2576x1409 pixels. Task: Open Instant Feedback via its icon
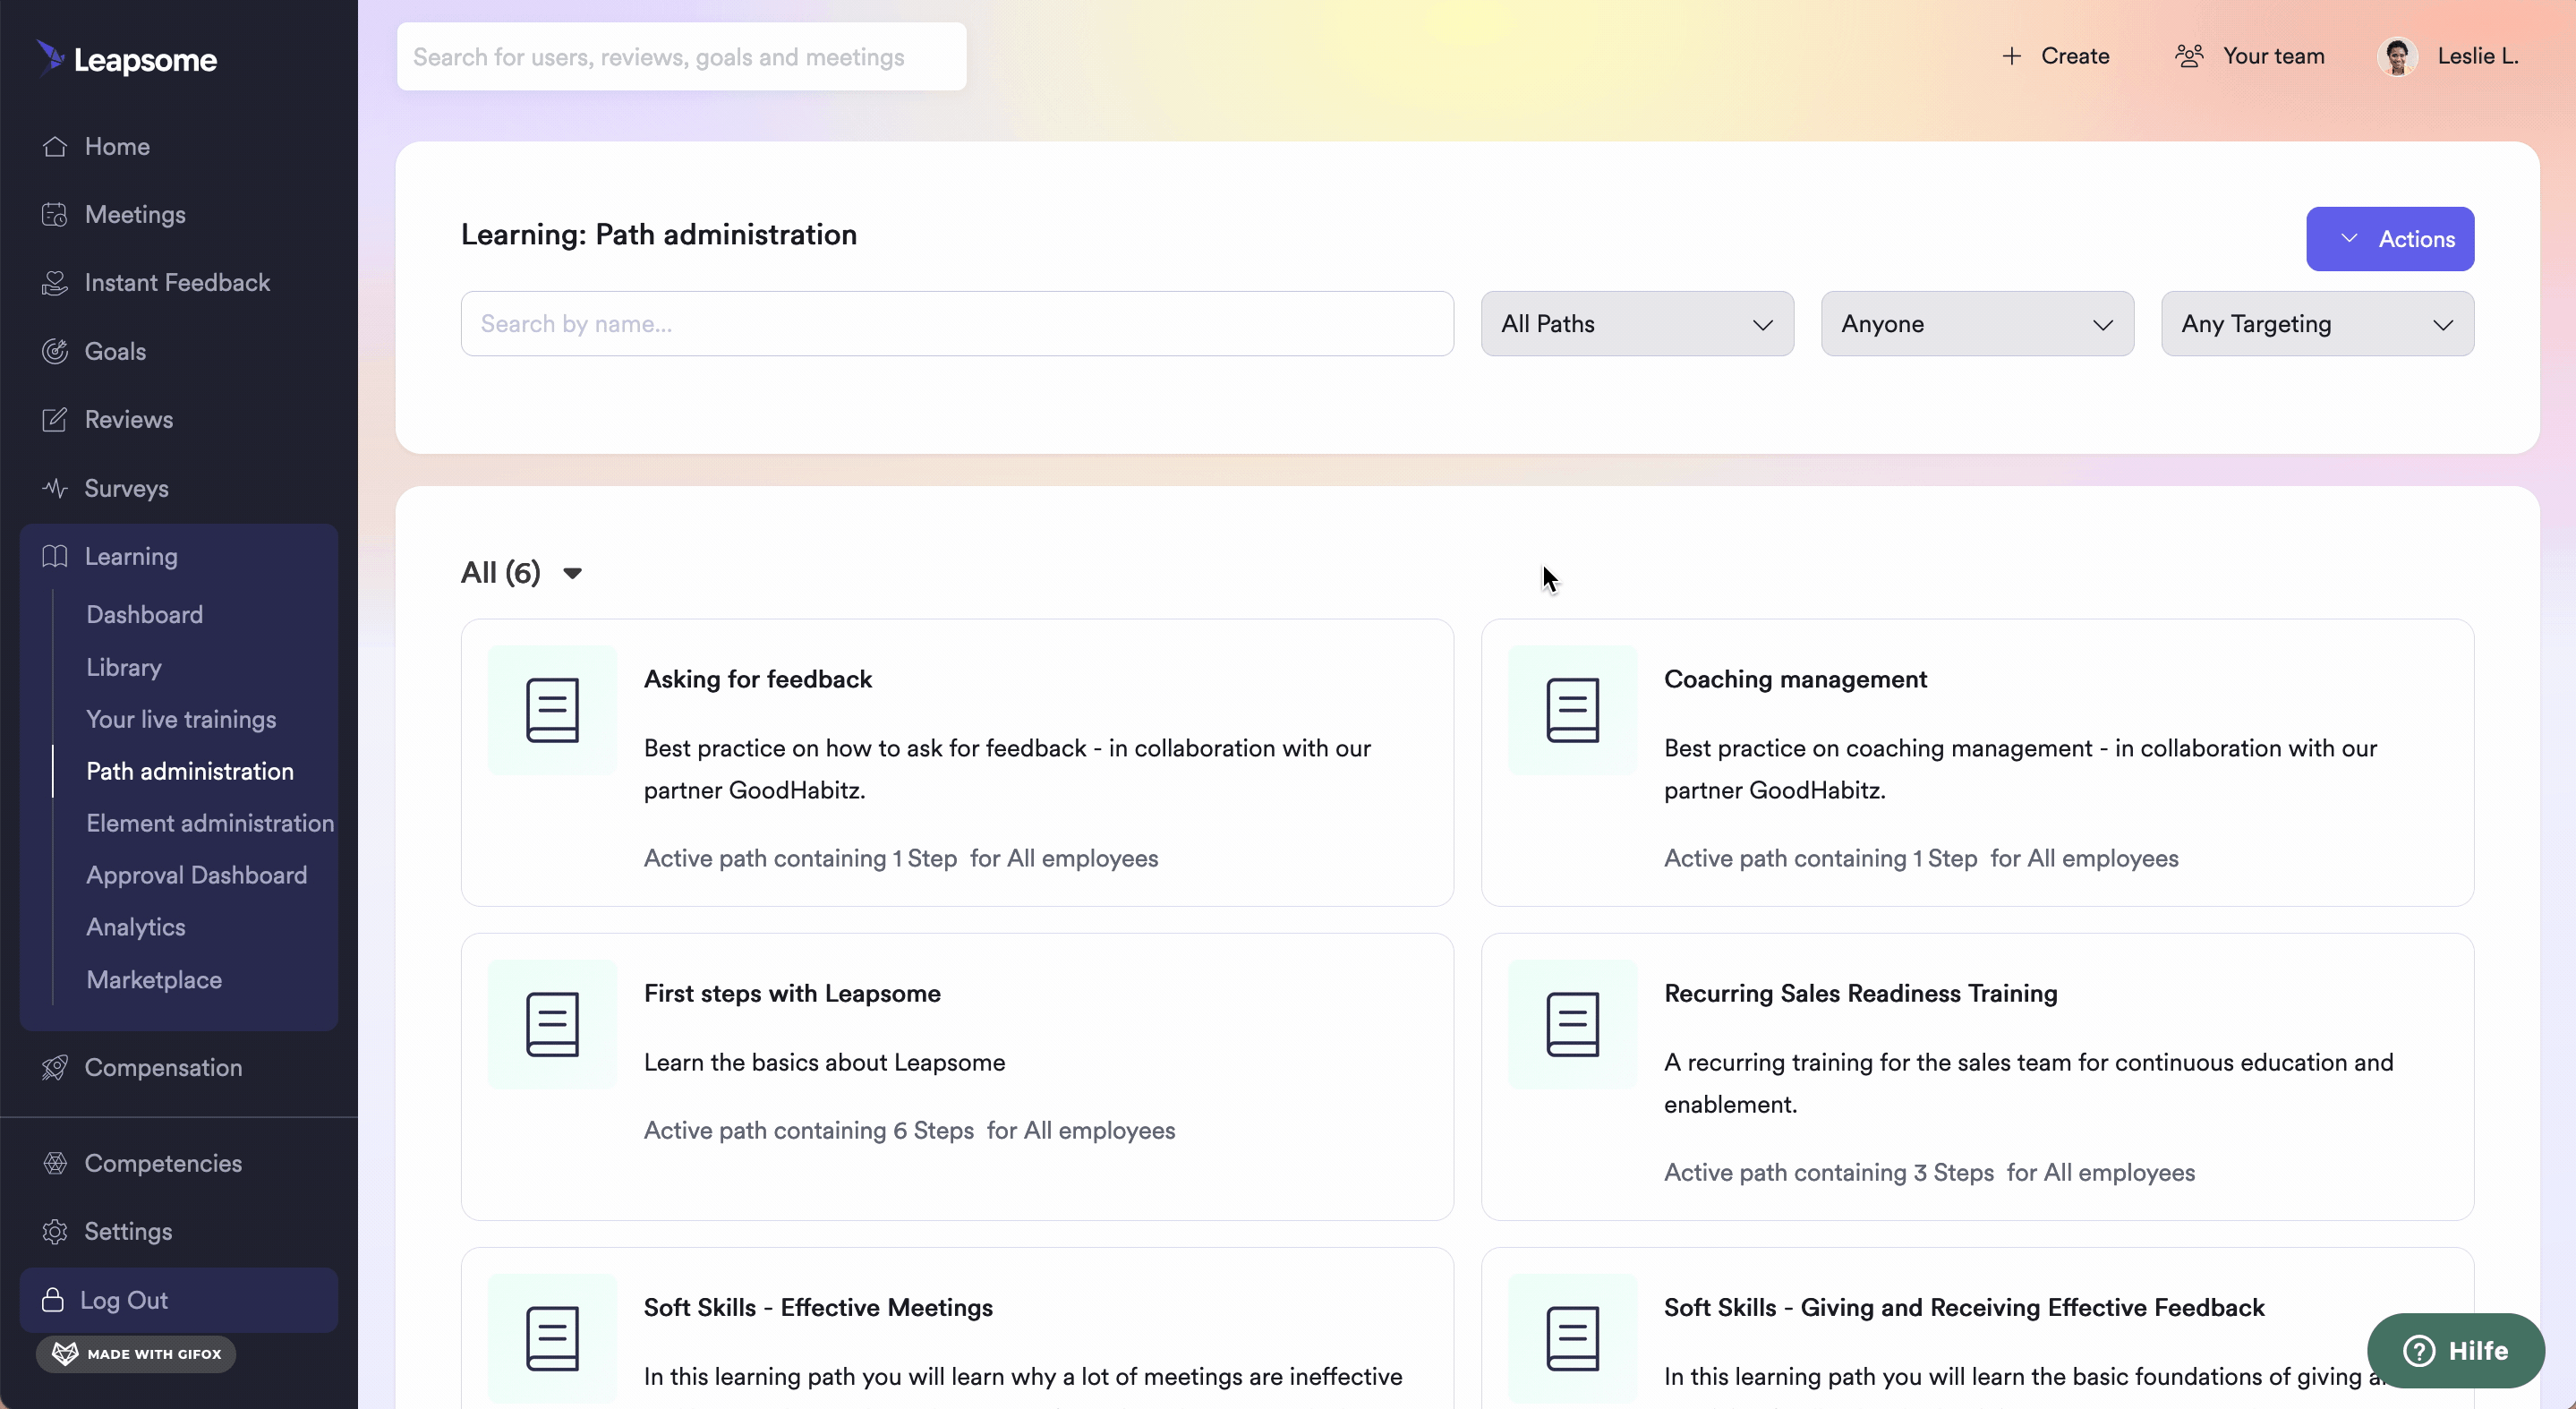55,282
